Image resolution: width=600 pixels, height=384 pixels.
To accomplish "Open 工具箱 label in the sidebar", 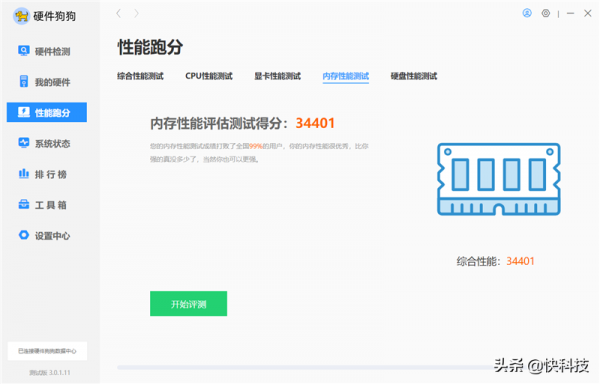I will click(51, 205).
